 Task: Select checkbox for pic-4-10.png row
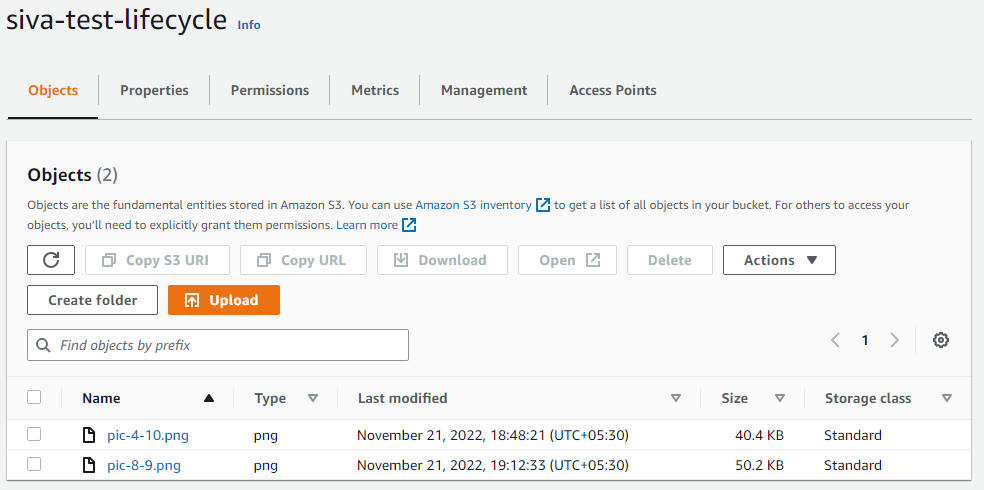[34, 434]
